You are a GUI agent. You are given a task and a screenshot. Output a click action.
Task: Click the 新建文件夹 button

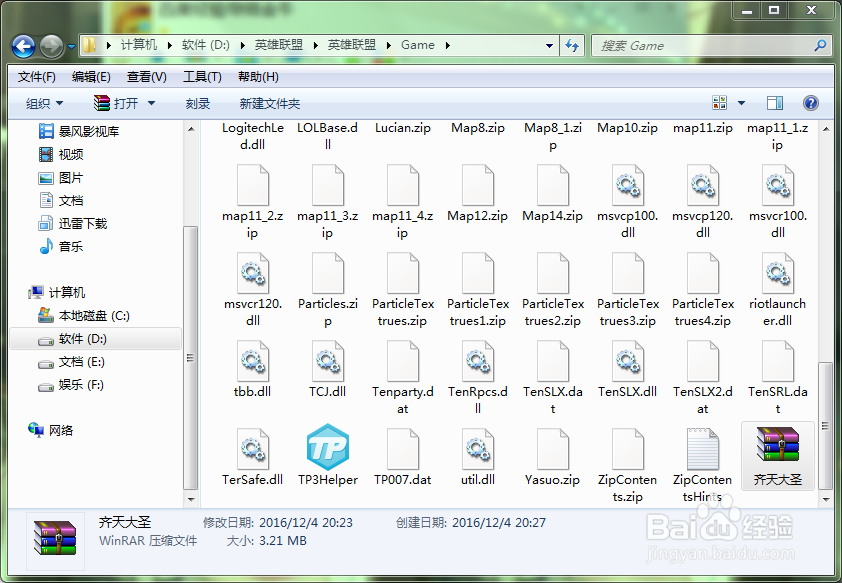(x=270, y=104)
